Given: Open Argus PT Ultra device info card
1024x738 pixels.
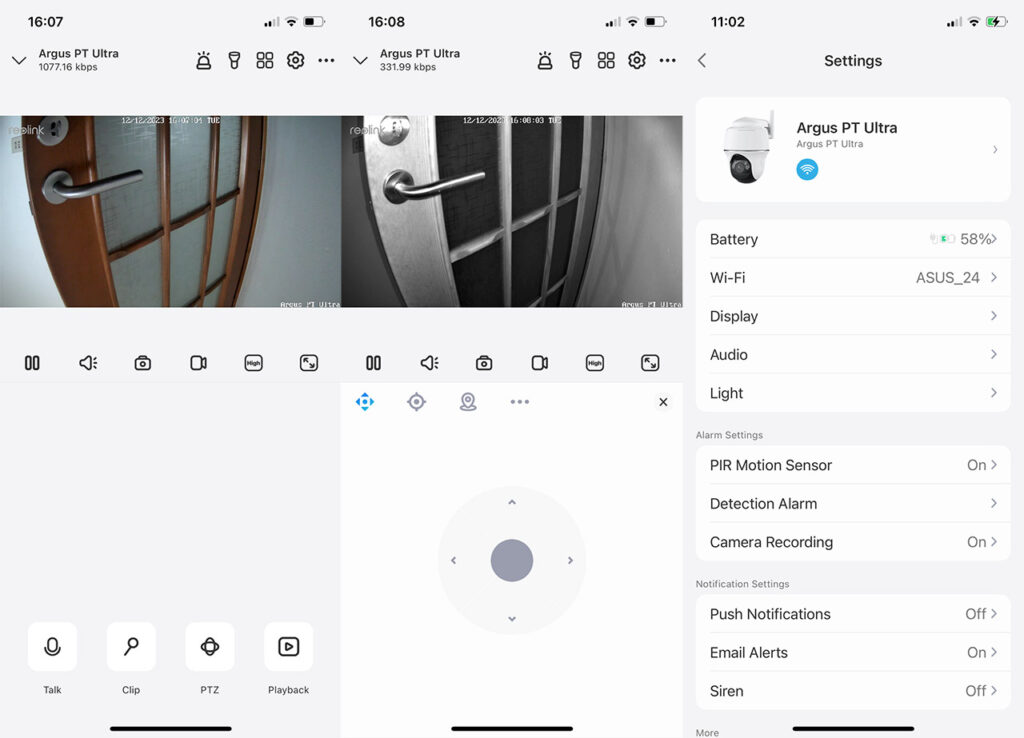Looking at the screenshot, I should 854,150.
